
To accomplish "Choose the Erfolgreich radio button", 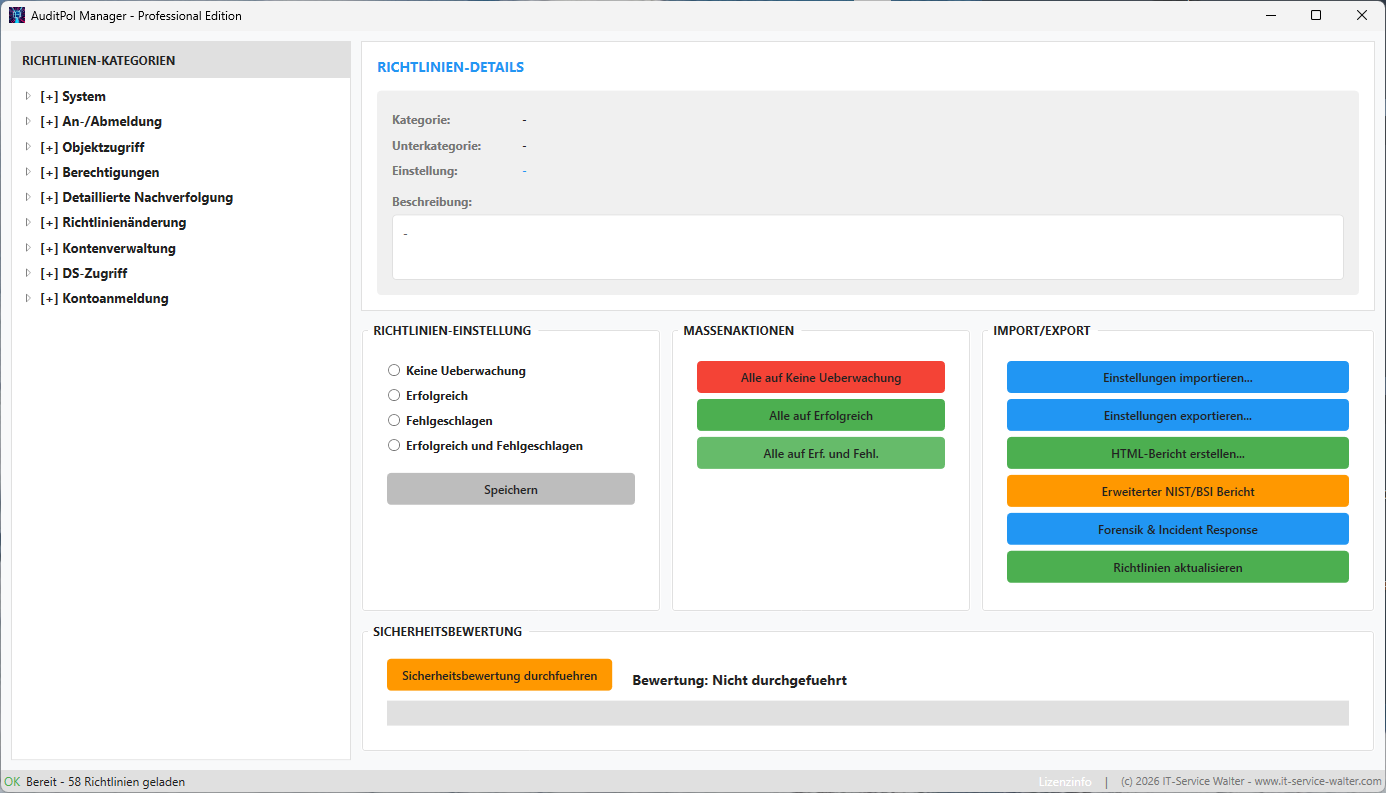I will pos(394,396).
